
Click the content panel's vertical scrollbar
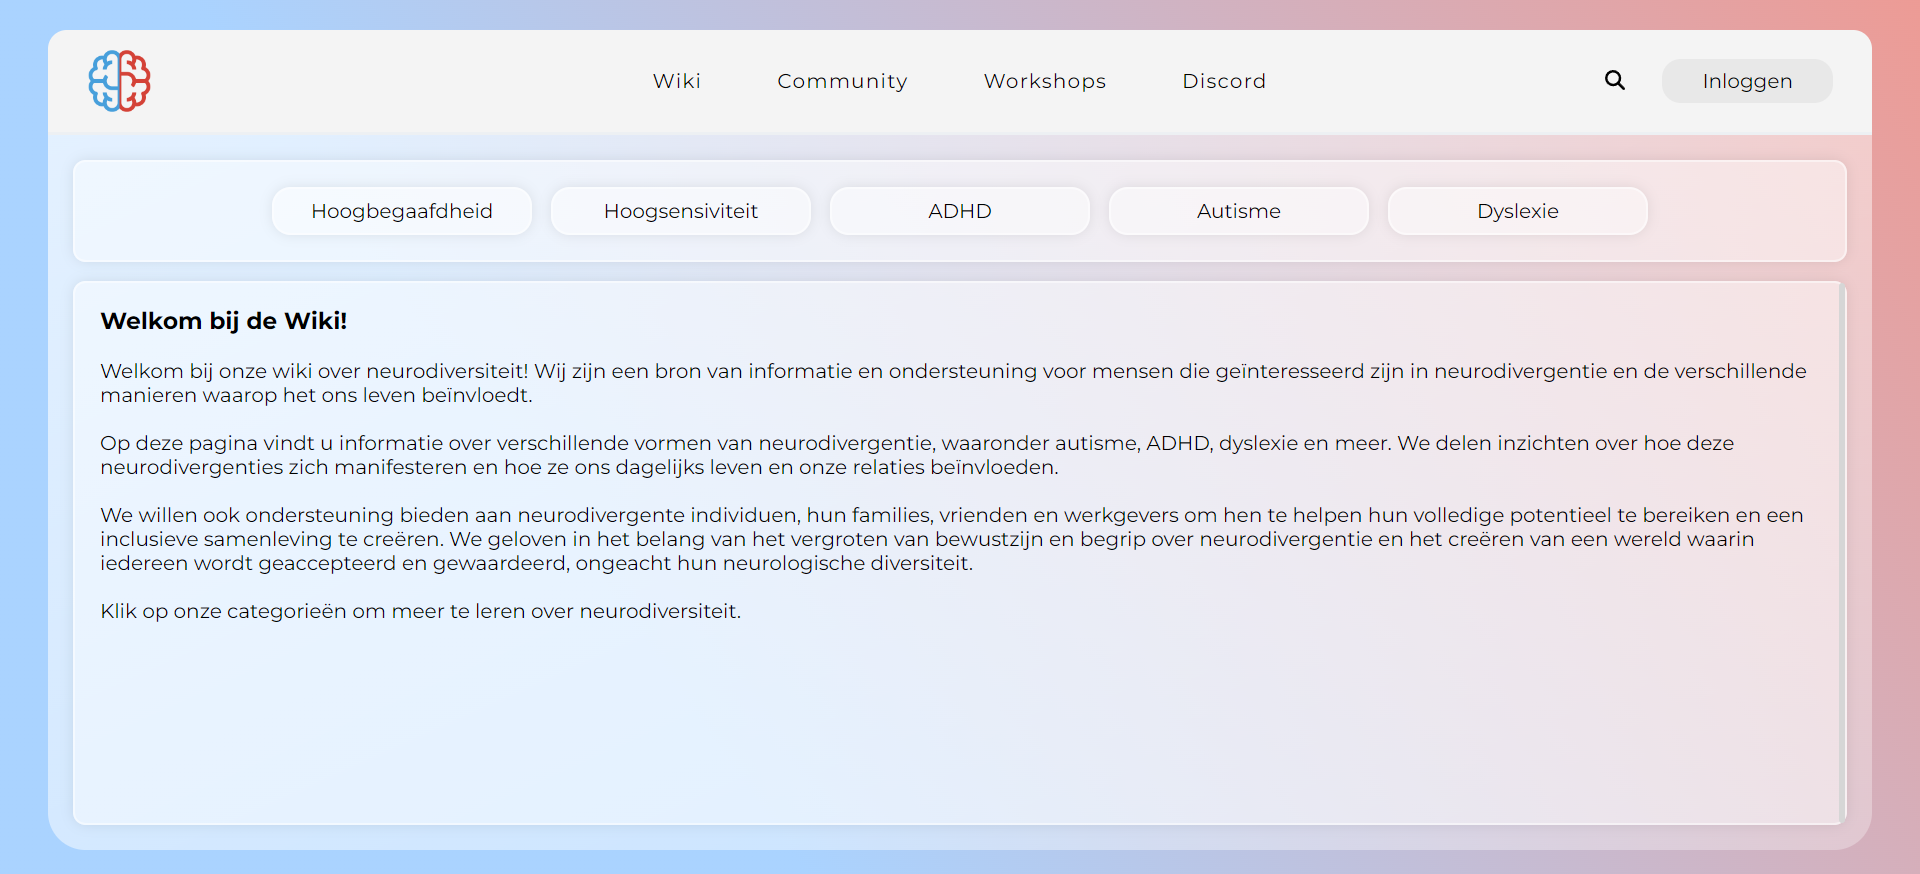pos(1841,552)
